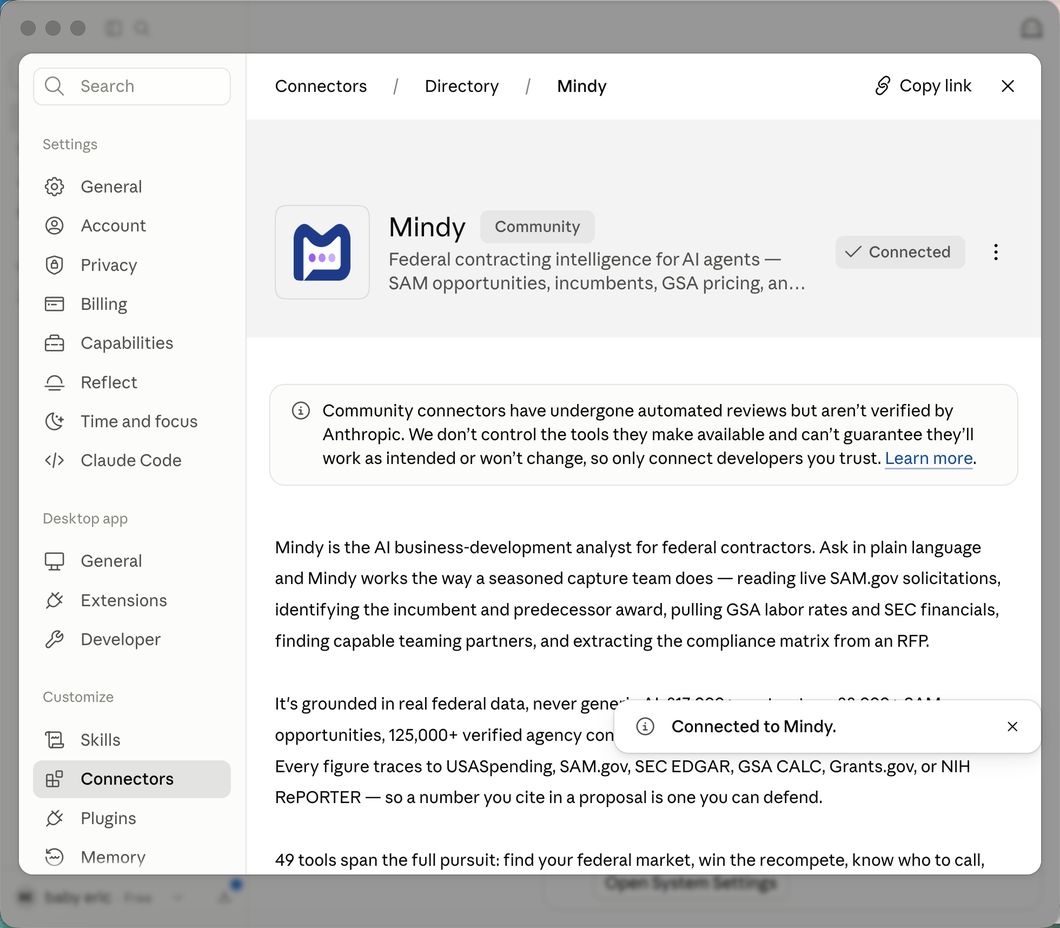
Task: Click the Reflect icon in sidebar
Action: (x=54, y=383)
